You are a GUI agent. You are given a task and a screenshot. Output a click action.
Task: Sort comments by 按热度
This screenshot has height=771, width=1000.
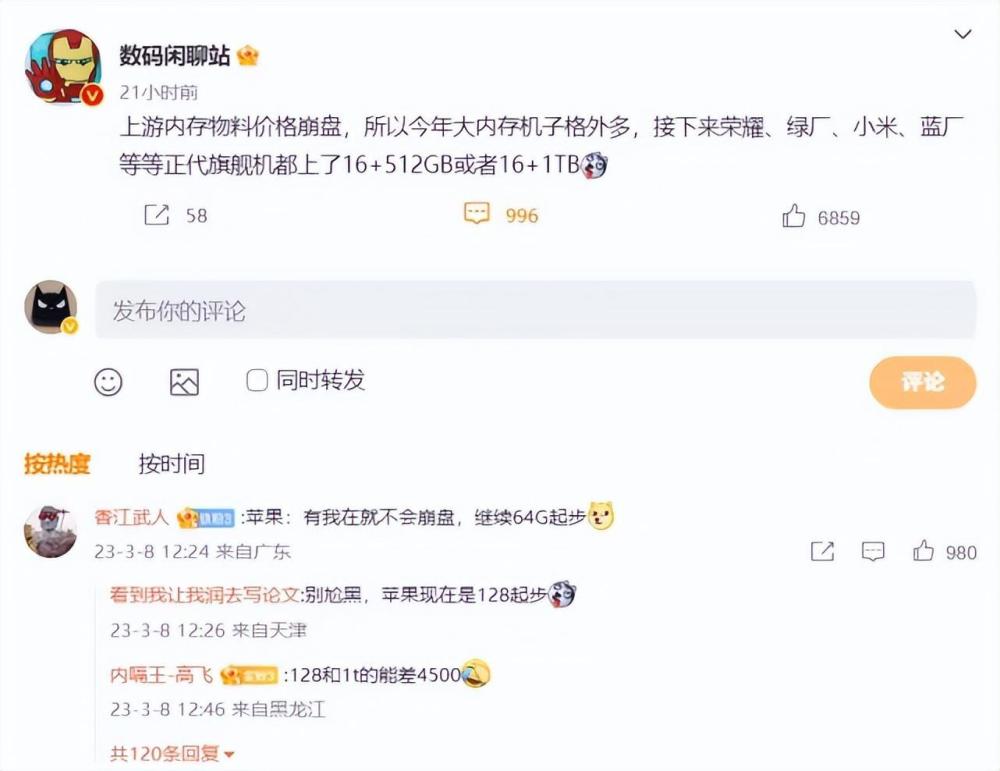pos(57,464)
